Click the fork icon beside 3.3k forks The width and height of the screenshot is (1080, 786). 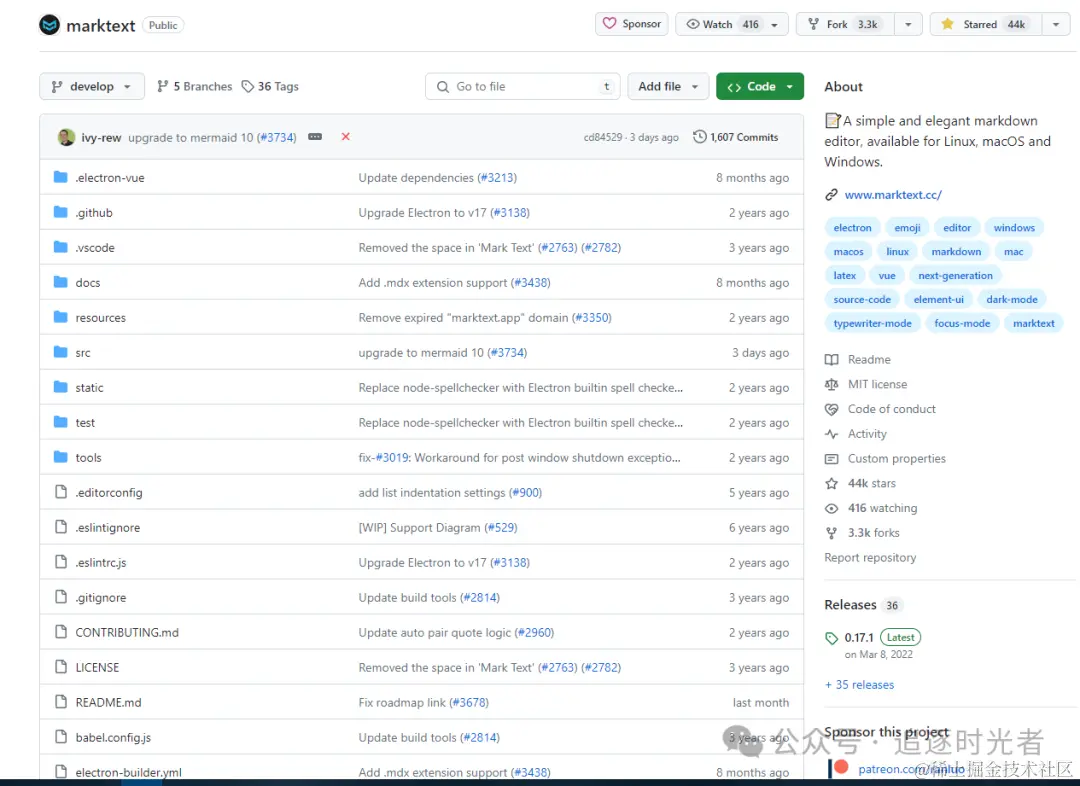click(x=831, y=533)
